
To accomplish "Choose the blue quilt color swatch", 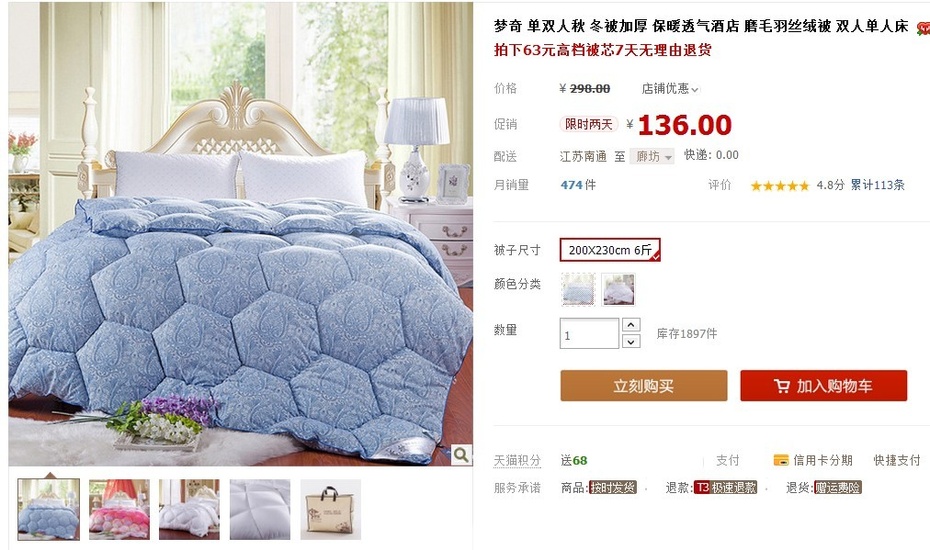I will click(578, 290).
